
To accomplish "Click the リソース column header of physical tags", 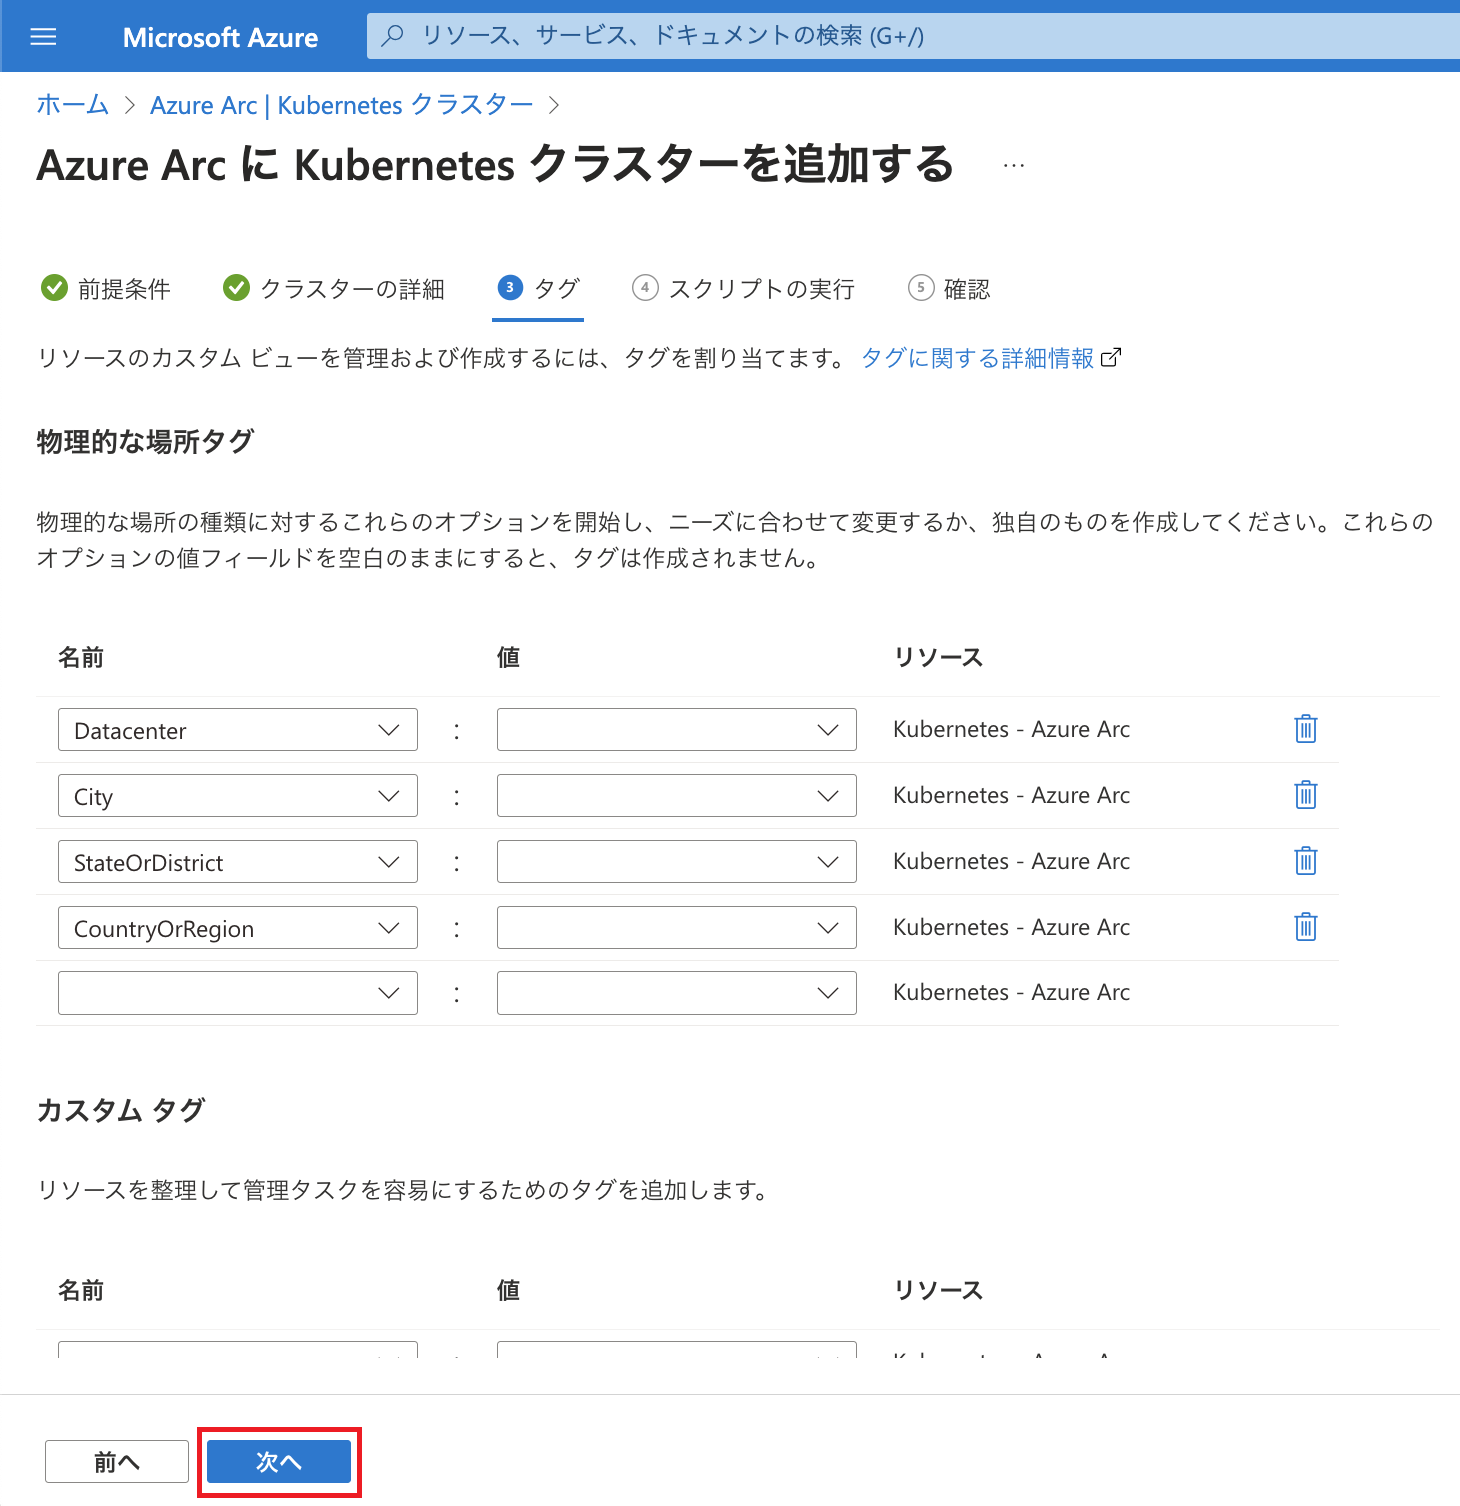I will [x=938, y=657].
